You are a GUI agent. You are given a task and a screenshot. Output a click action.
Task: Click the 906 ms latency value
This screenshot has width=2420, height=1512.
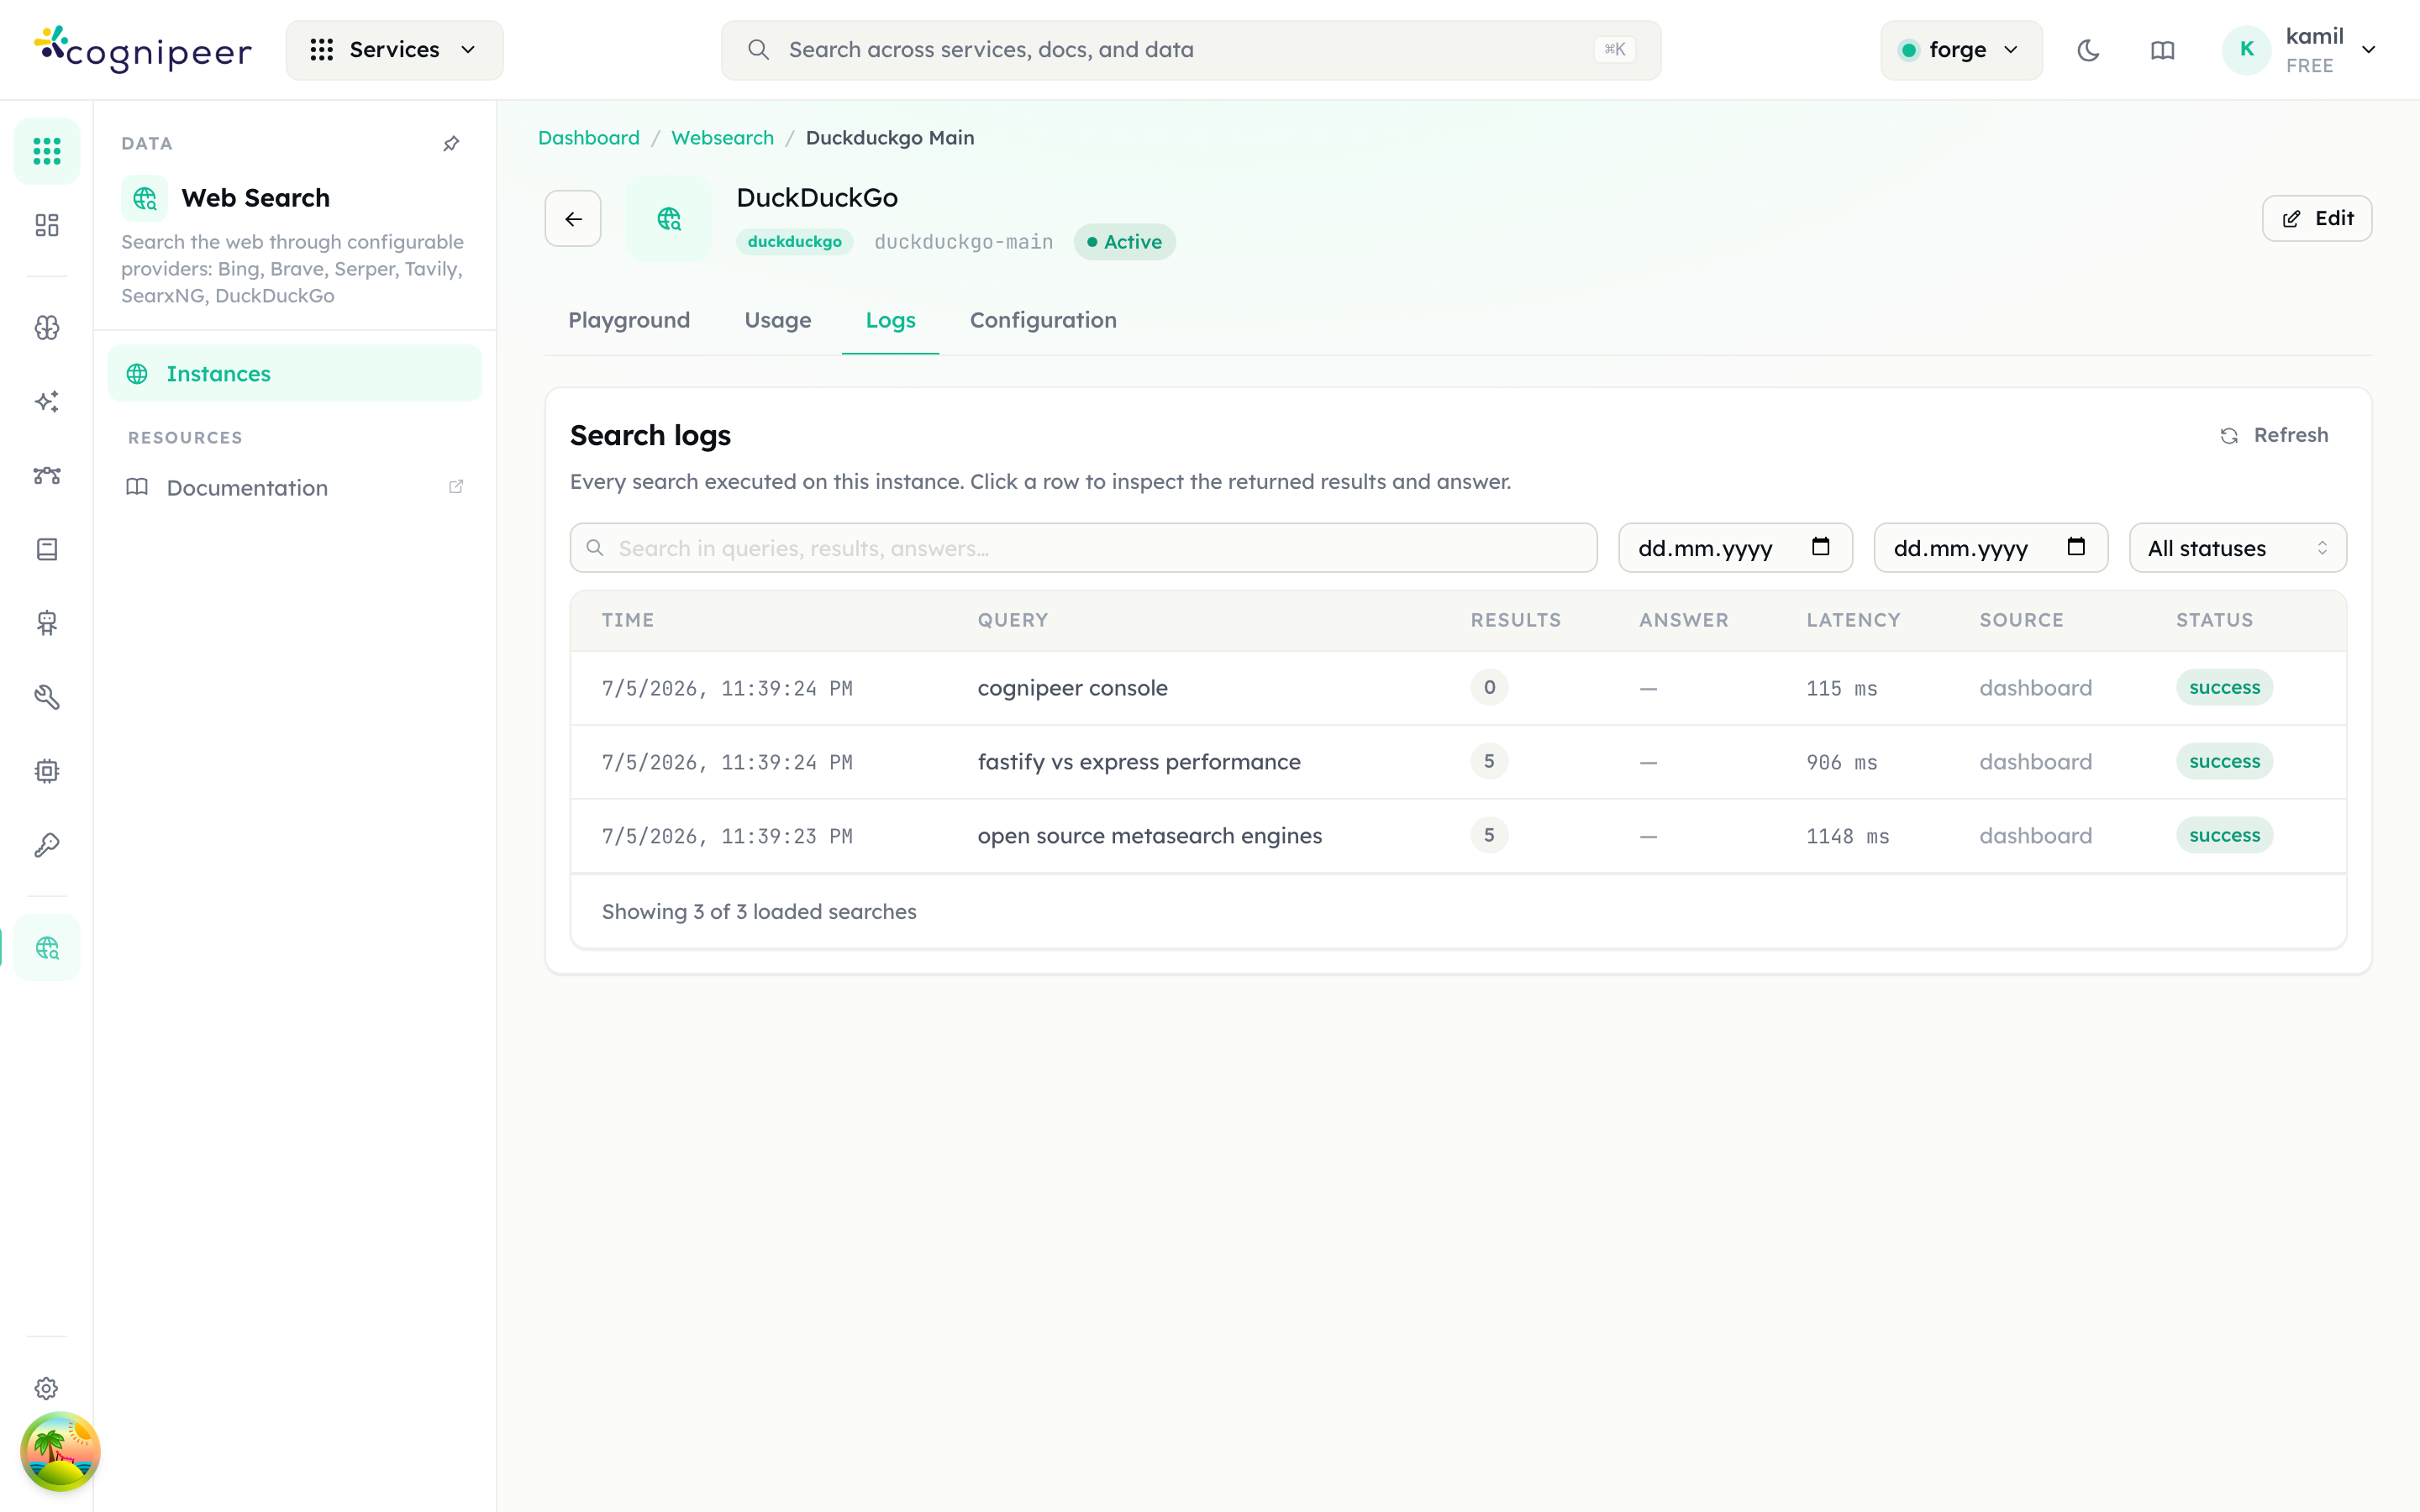[1841, 762]
